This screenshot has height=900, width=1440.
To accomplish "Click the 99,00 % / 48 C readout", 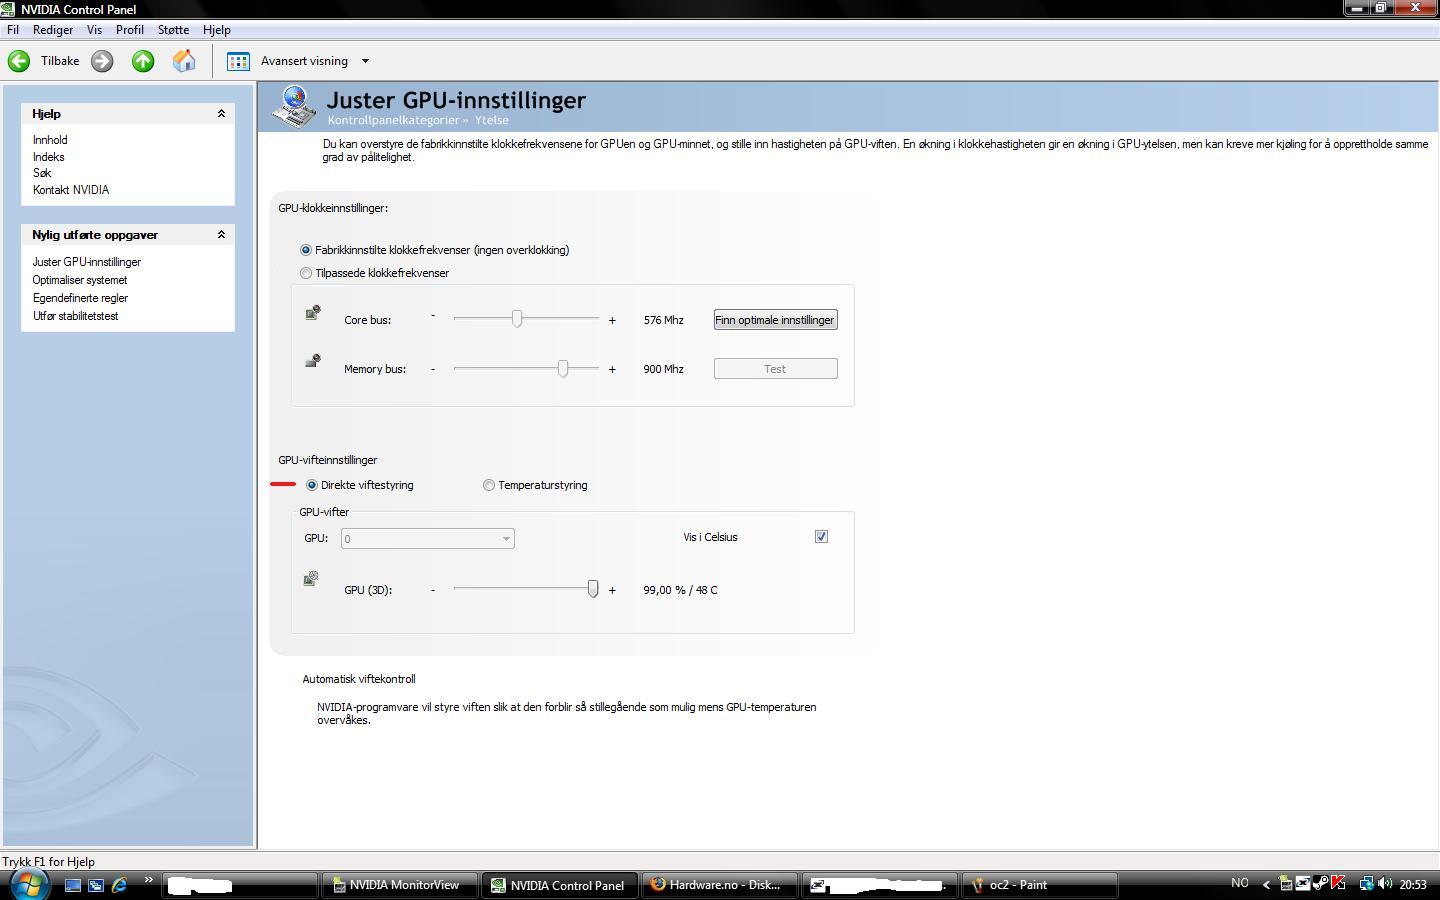I will 680,590.
